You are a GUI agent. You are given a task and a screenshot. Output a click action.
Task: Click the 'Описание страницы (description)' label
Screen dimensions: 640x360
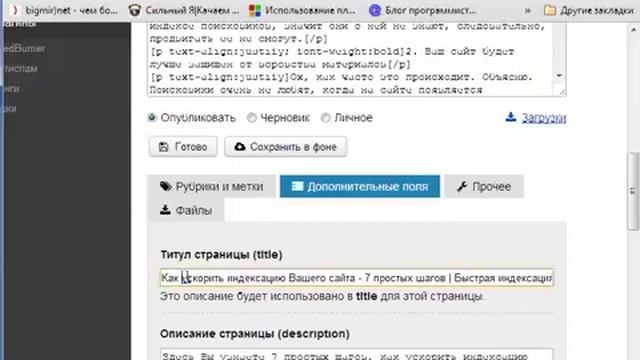(255, 334)
